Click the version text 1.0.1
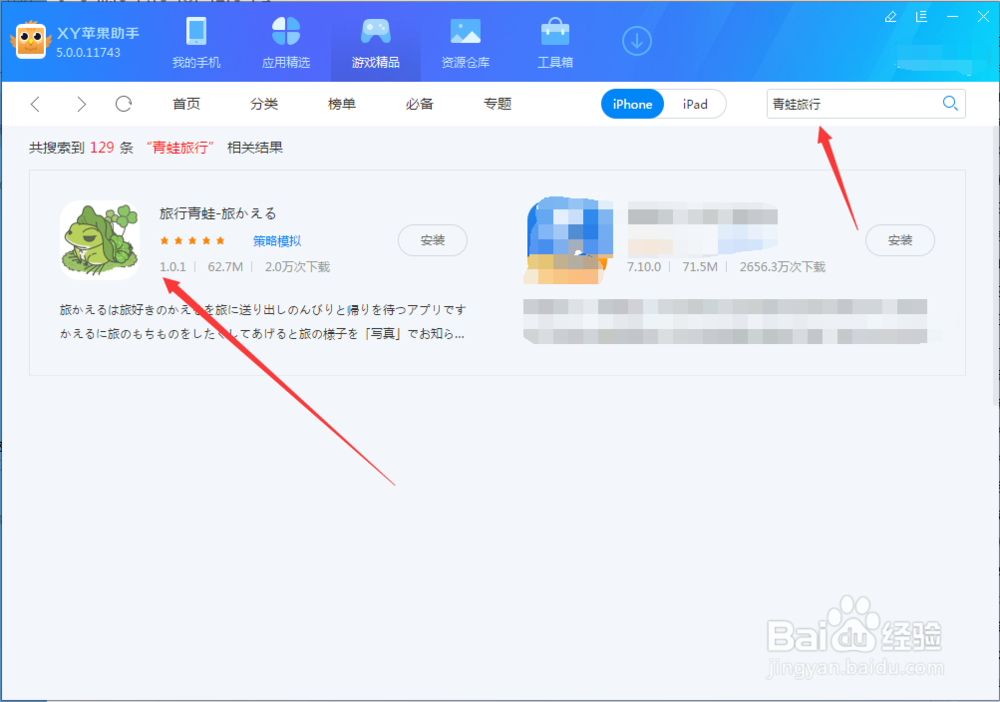Screen dimensions: 1000x702 point(172,267)
